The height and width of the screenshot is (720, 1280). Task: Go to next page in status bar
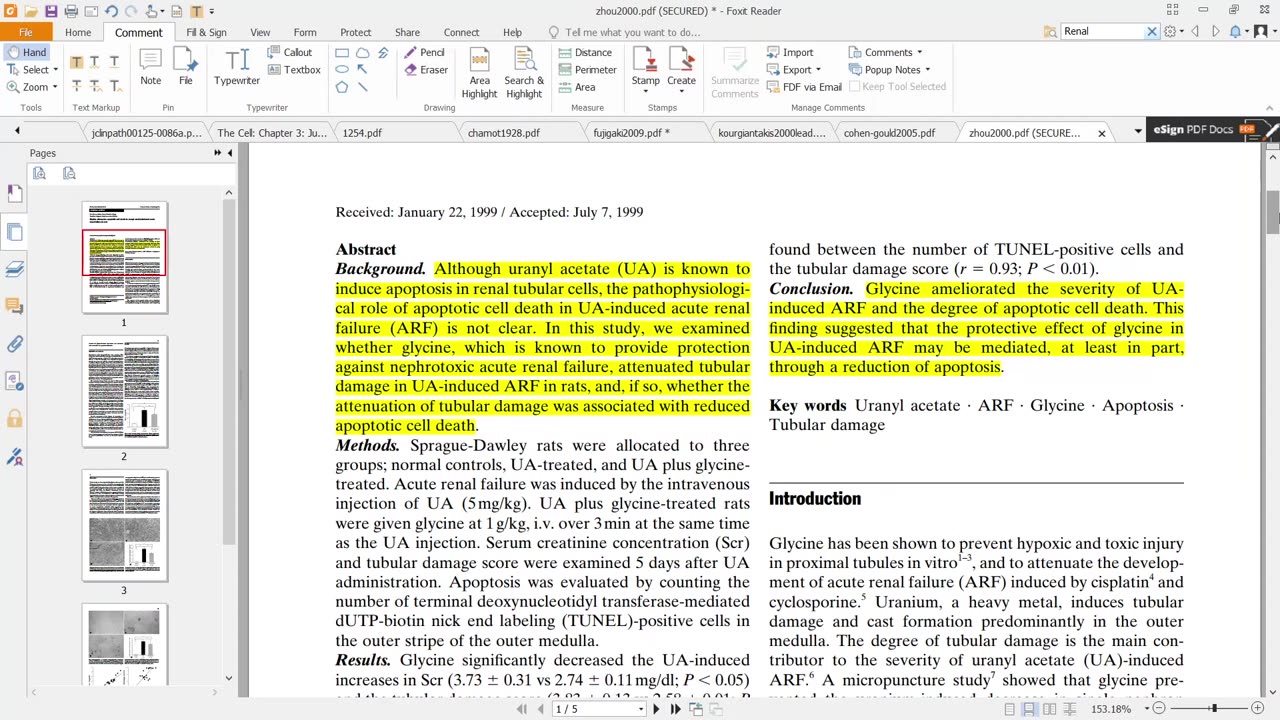pos(656,709)
